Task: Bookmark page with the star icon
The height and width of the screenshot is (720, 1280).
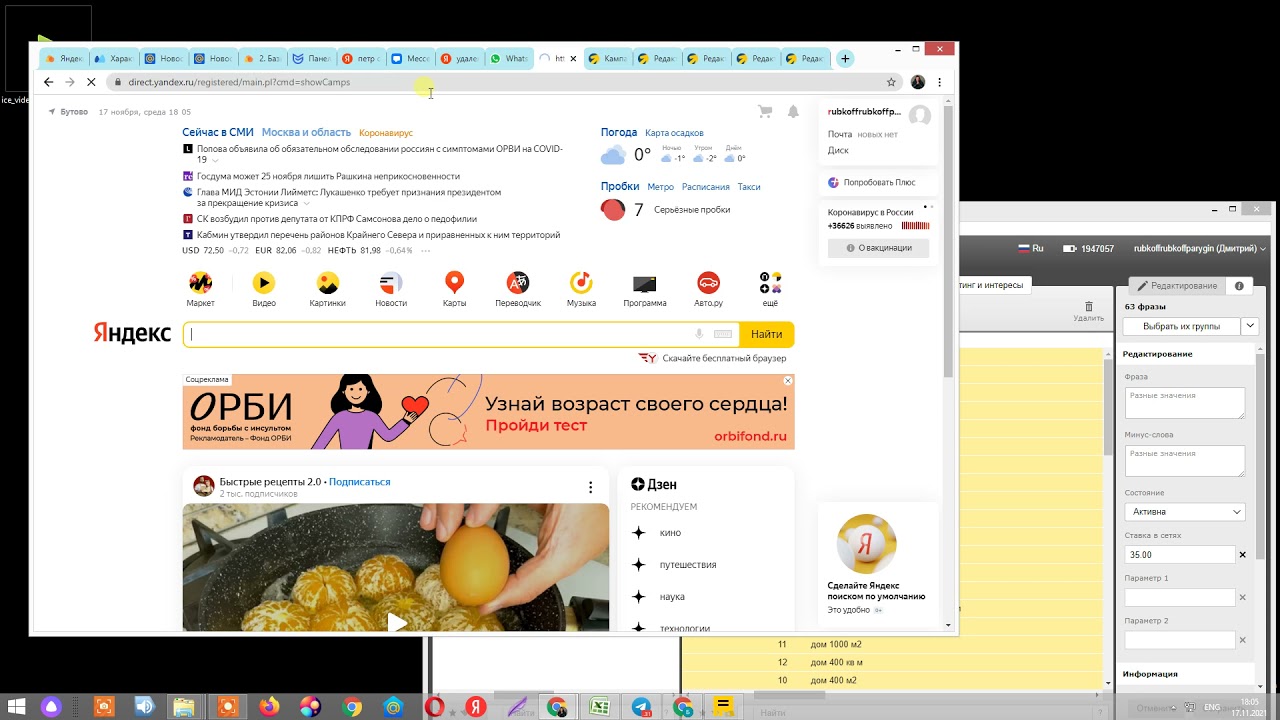Action: pos(891,82)
